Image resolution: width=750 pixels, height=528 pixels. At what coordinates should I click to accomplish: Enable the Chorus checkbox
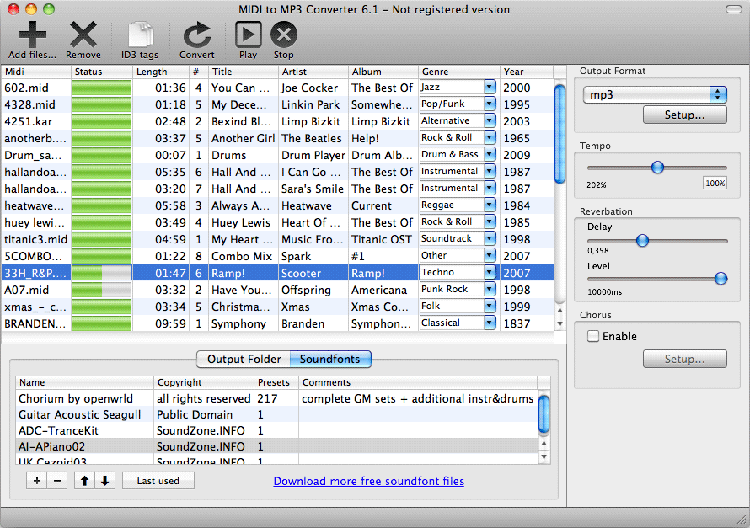point(593,337)
